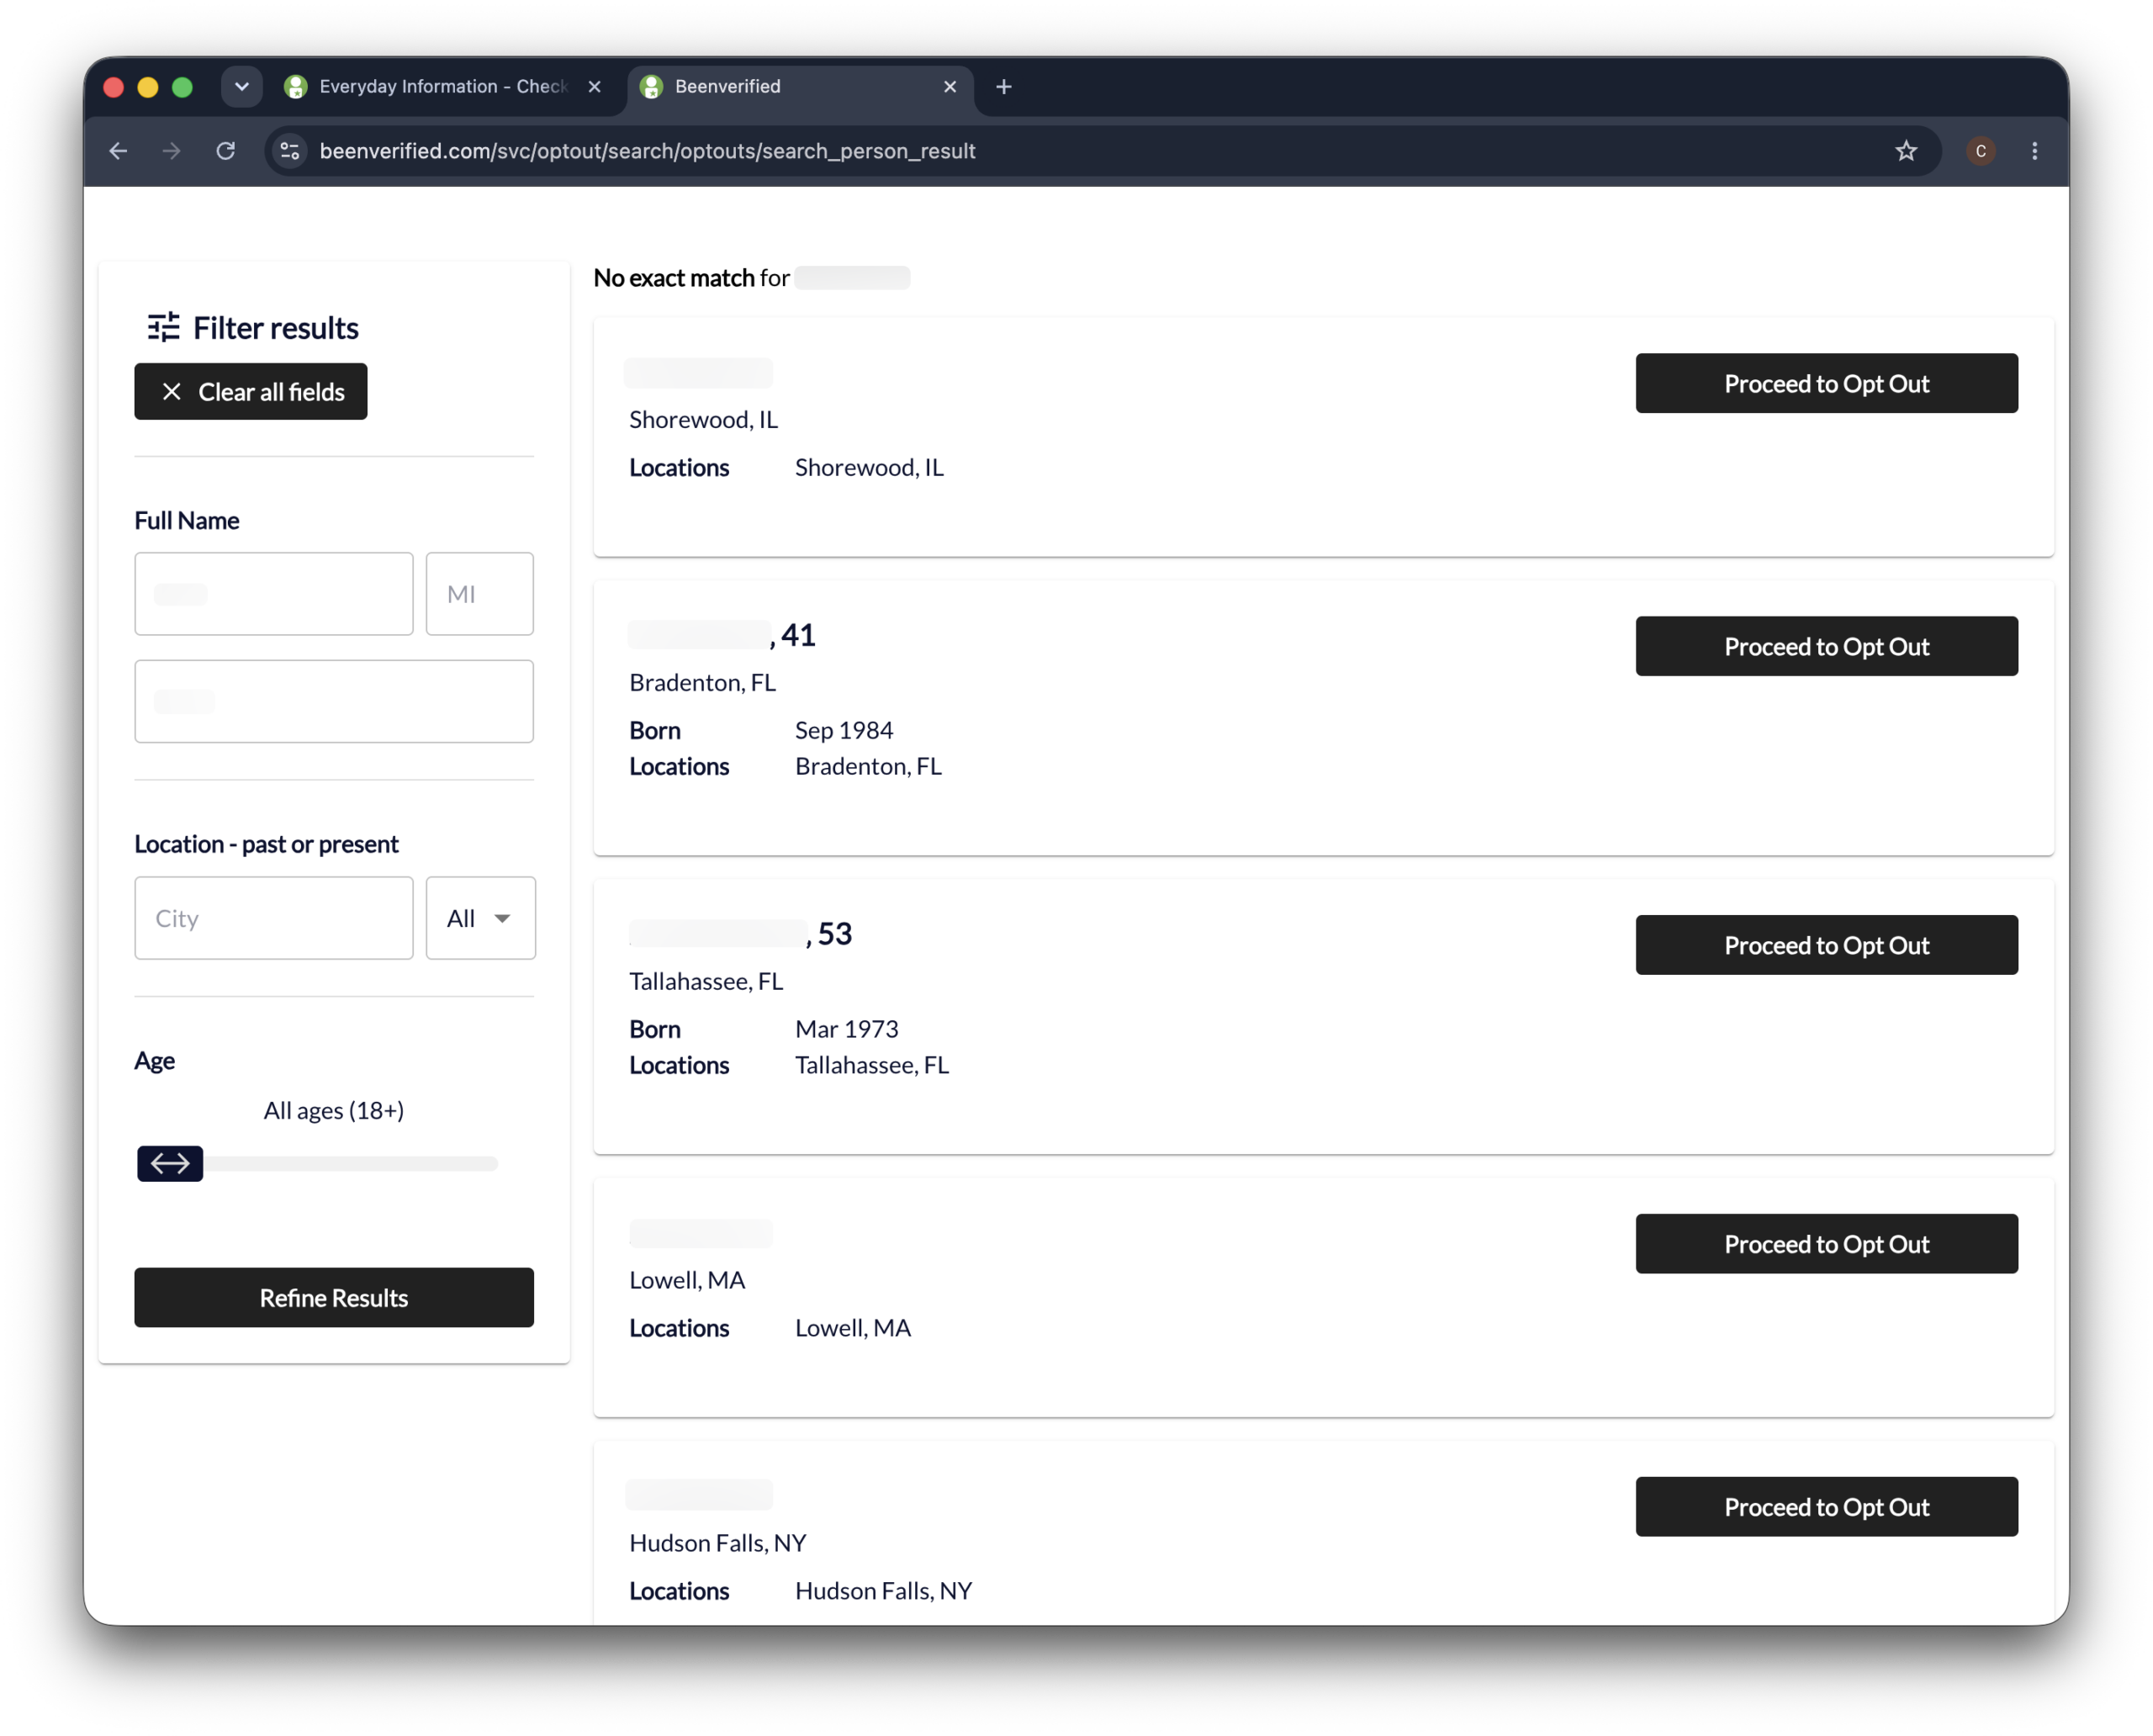Open the Chrome profile avatar
Image resolution: width=2153 pixels, height=1736 pixels.
click(1980, 151)
